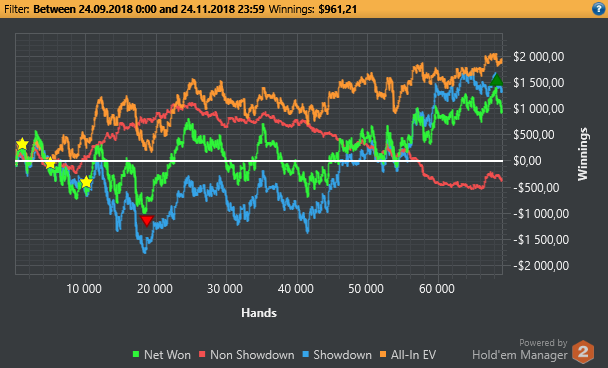608x368 pixels.
Task: Click the filter date range text
Action: tap(149, 9)
